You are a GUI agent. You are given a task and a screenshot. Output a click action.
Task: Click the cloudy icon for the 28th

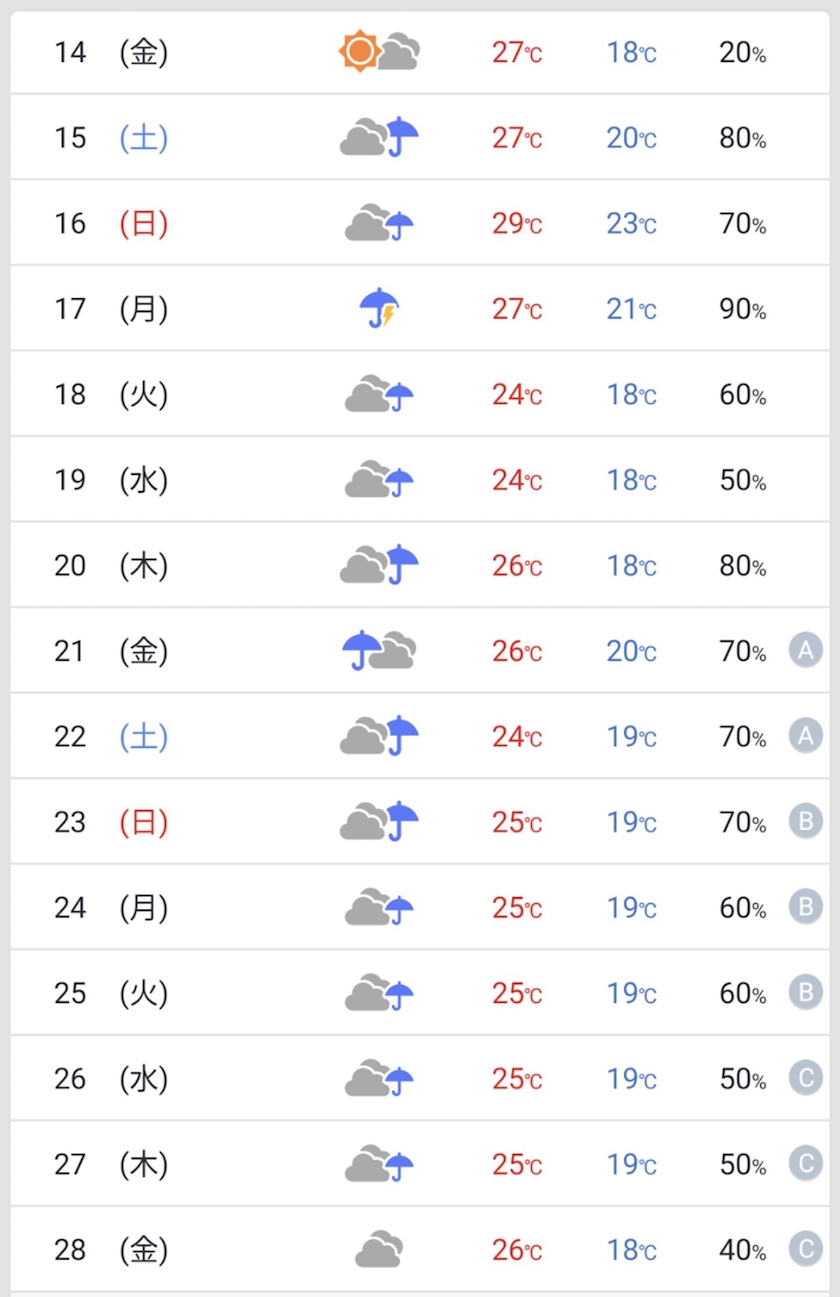click(x=379, y=1250)
